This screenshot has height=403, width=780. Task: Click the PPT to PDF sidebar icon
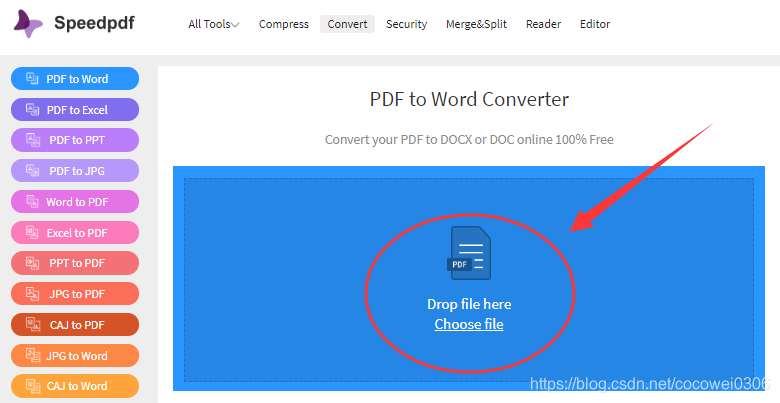coord(33,263)
